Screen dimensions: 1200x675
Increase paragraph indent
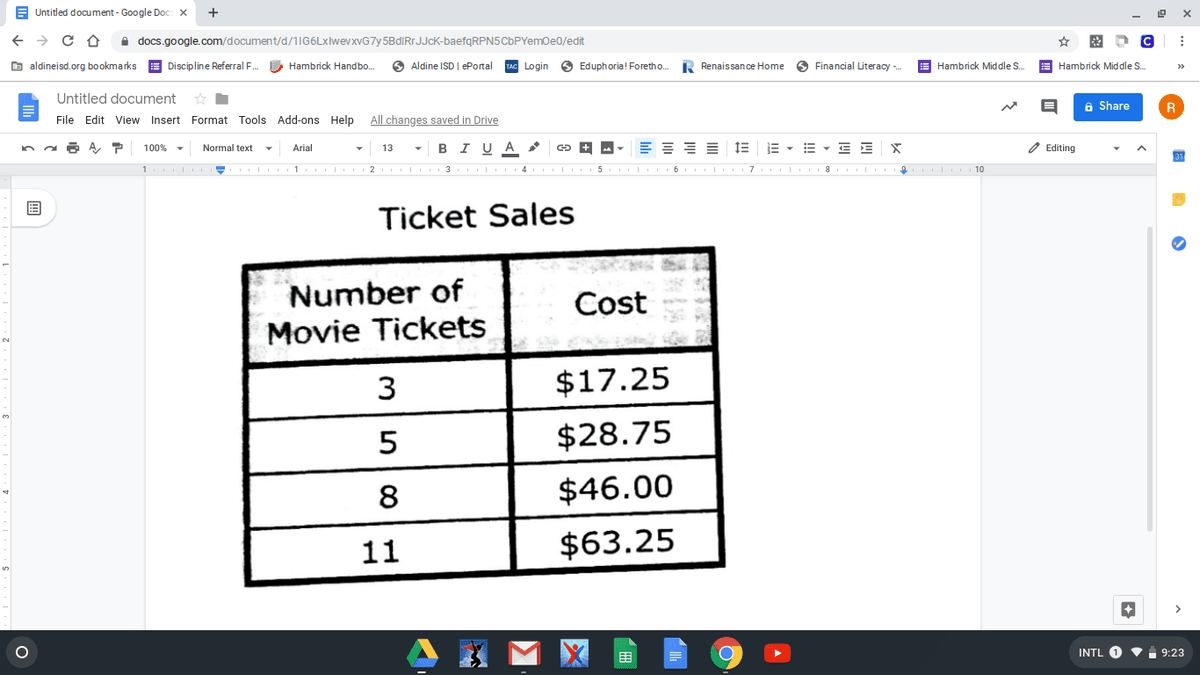coord(867,148)
